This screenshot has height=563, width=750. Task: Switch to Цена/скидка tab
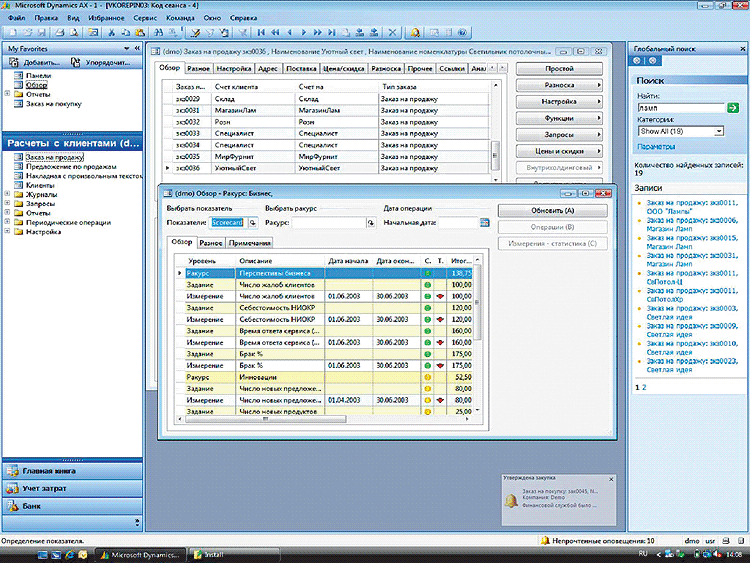pos(343,68)
